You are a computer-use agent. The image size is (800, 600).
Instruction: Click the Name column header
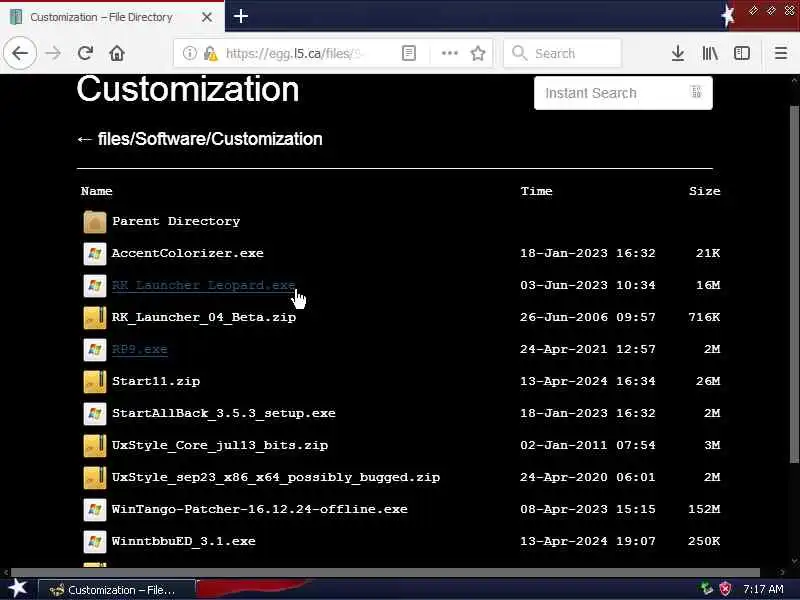(x=96, y=191)
